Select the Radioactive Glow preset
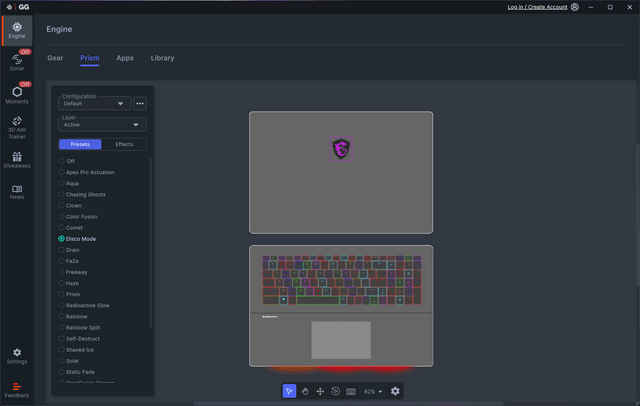This screenshot has width=640, height=406. pos(84,305)
